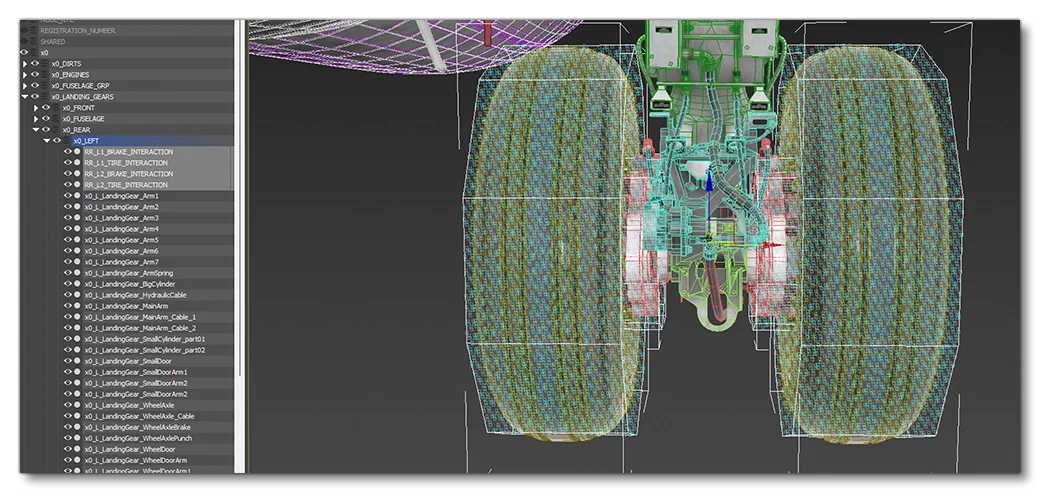Image resolution: width=1040 pixels, height=493 pixels.
Task: Click the layer icon beside x0_REAR
Action: (x=56, y=129)
